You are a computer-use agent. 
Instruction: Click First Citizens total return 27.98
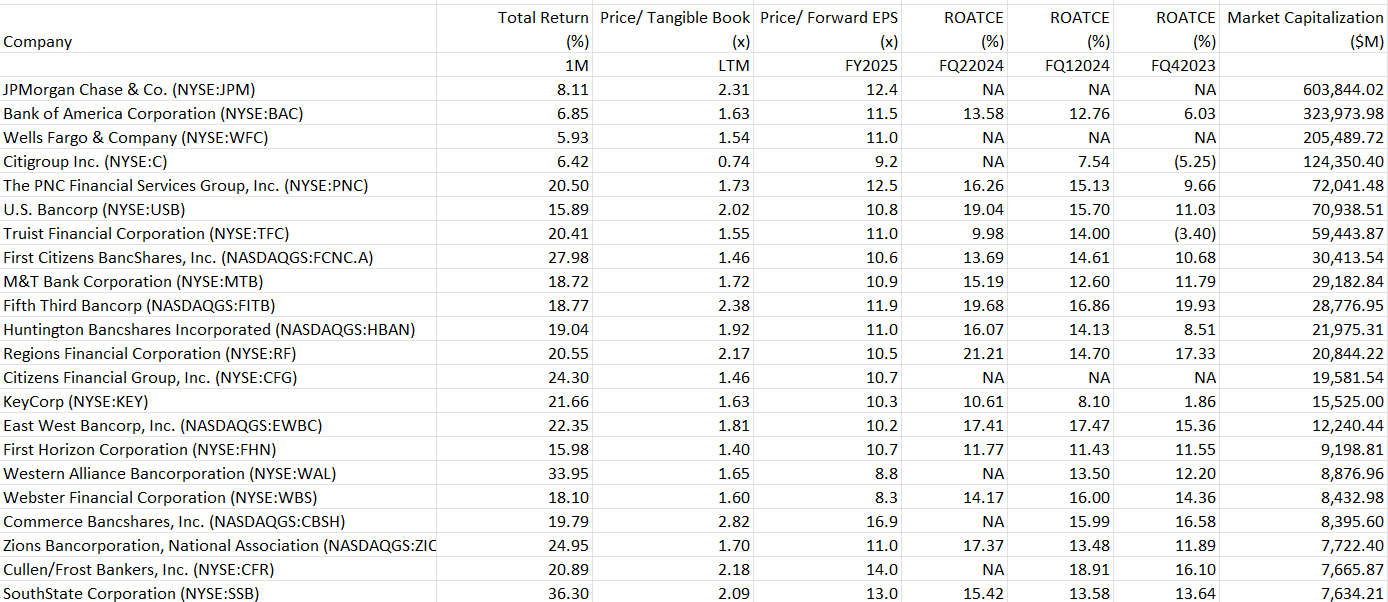[514, 257]
